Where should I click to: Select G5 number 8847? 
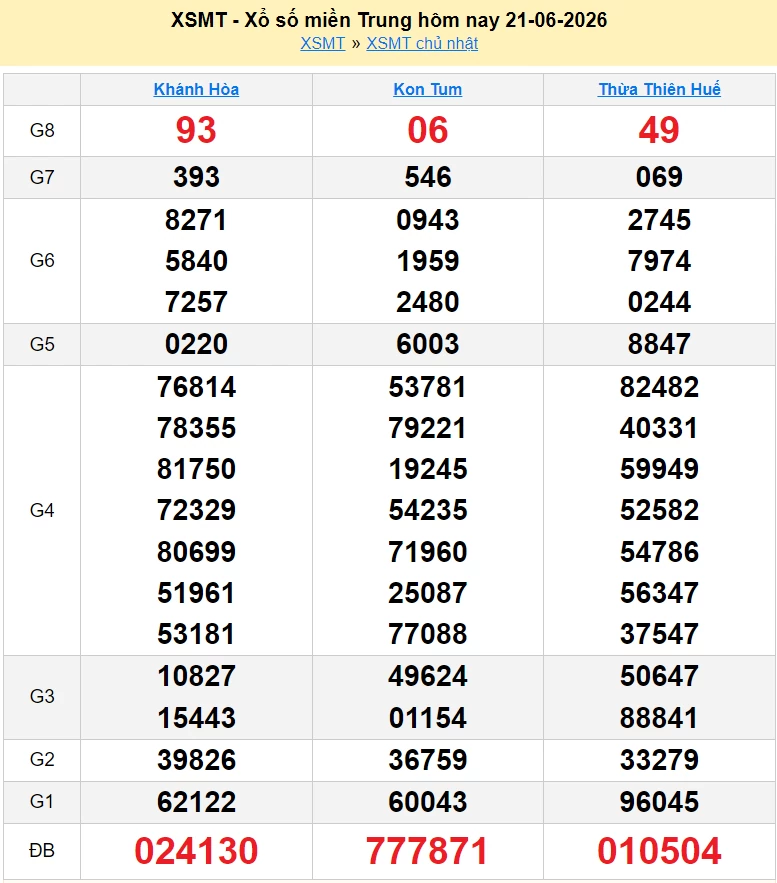click(659, 344)
